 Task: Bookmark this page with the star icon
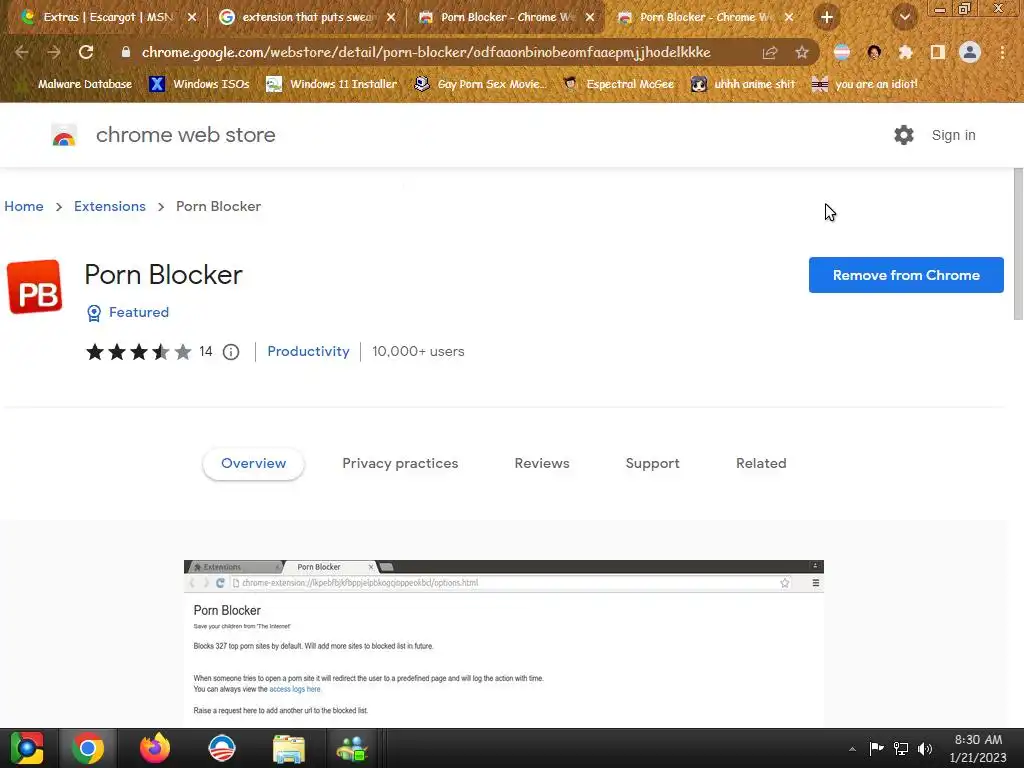click(802, 53)
